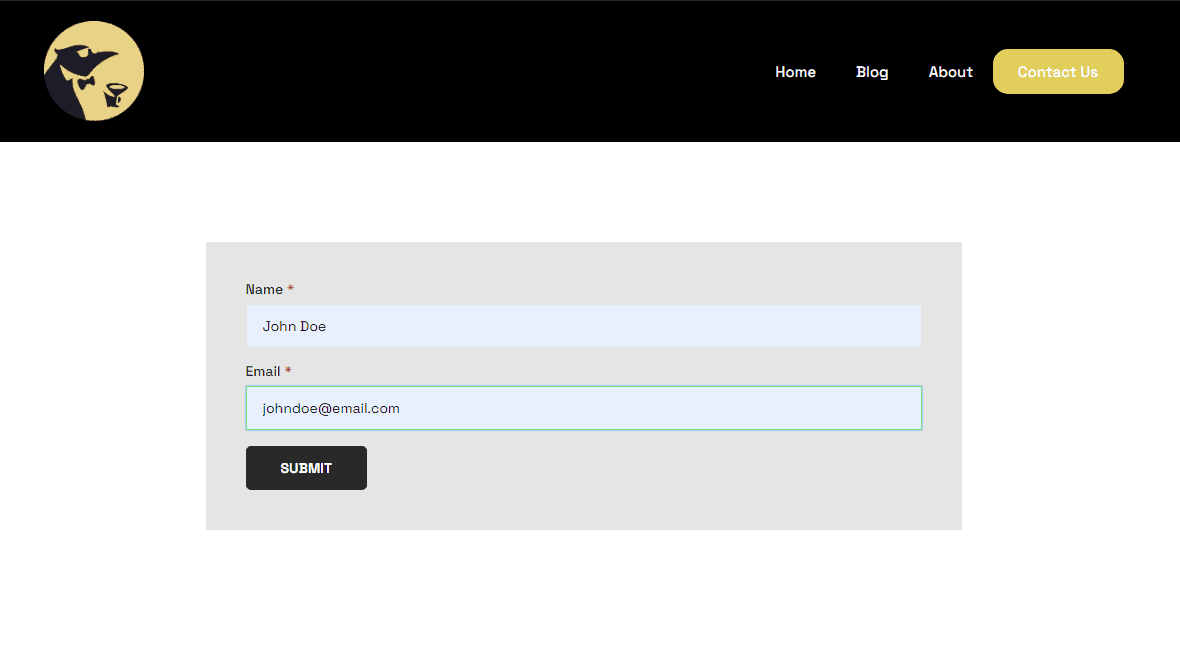Click the Email field label
The width and height of the screenshot is (1180, 660).
(x=263, y=371)
